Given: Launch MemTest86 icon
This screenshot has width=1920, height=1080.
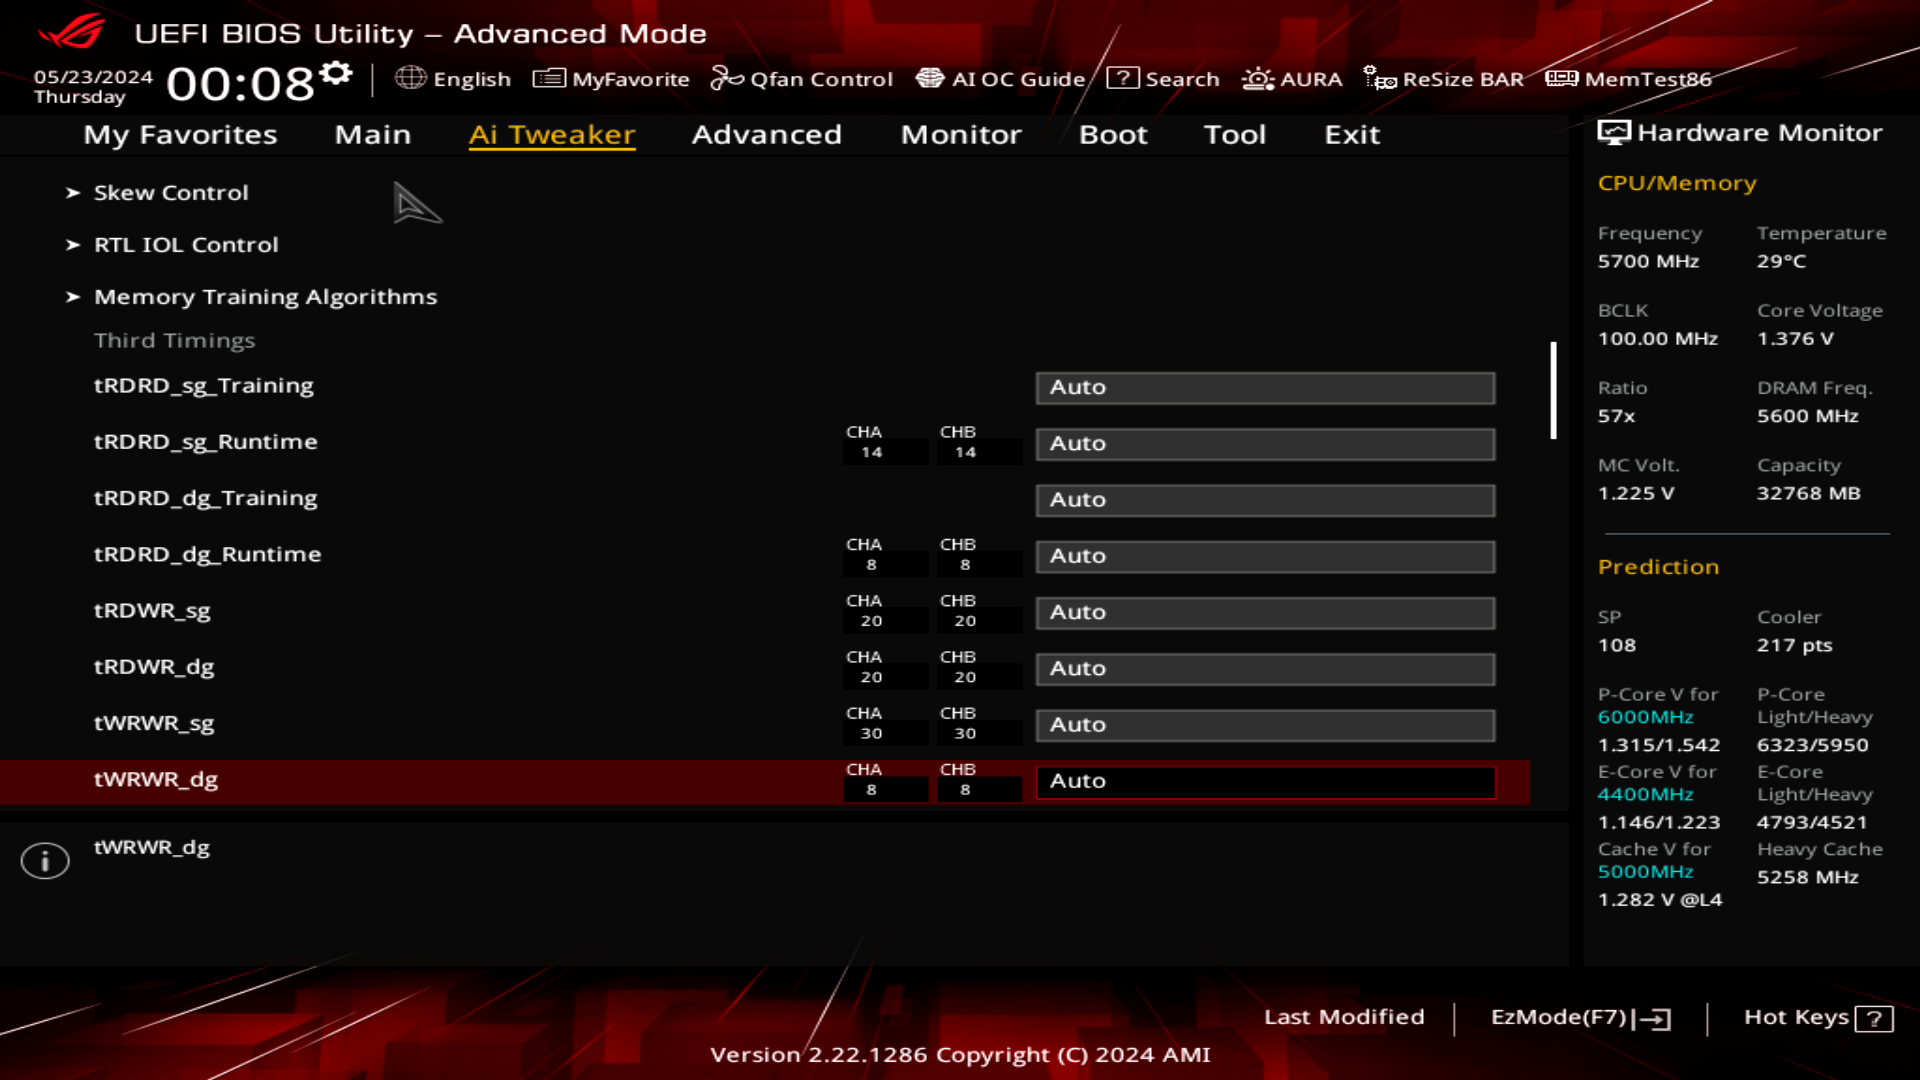Looking at the screenshot, I should [x=1562, y=78].
